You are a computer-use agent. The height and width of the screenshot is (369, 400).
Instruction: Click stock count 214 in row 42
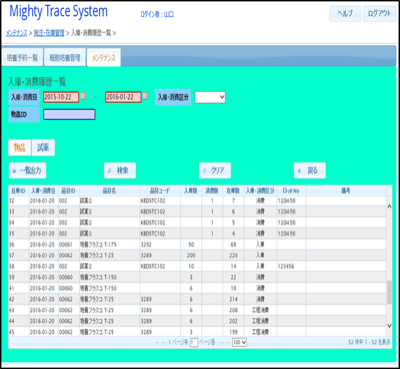(x=233, y=299)
